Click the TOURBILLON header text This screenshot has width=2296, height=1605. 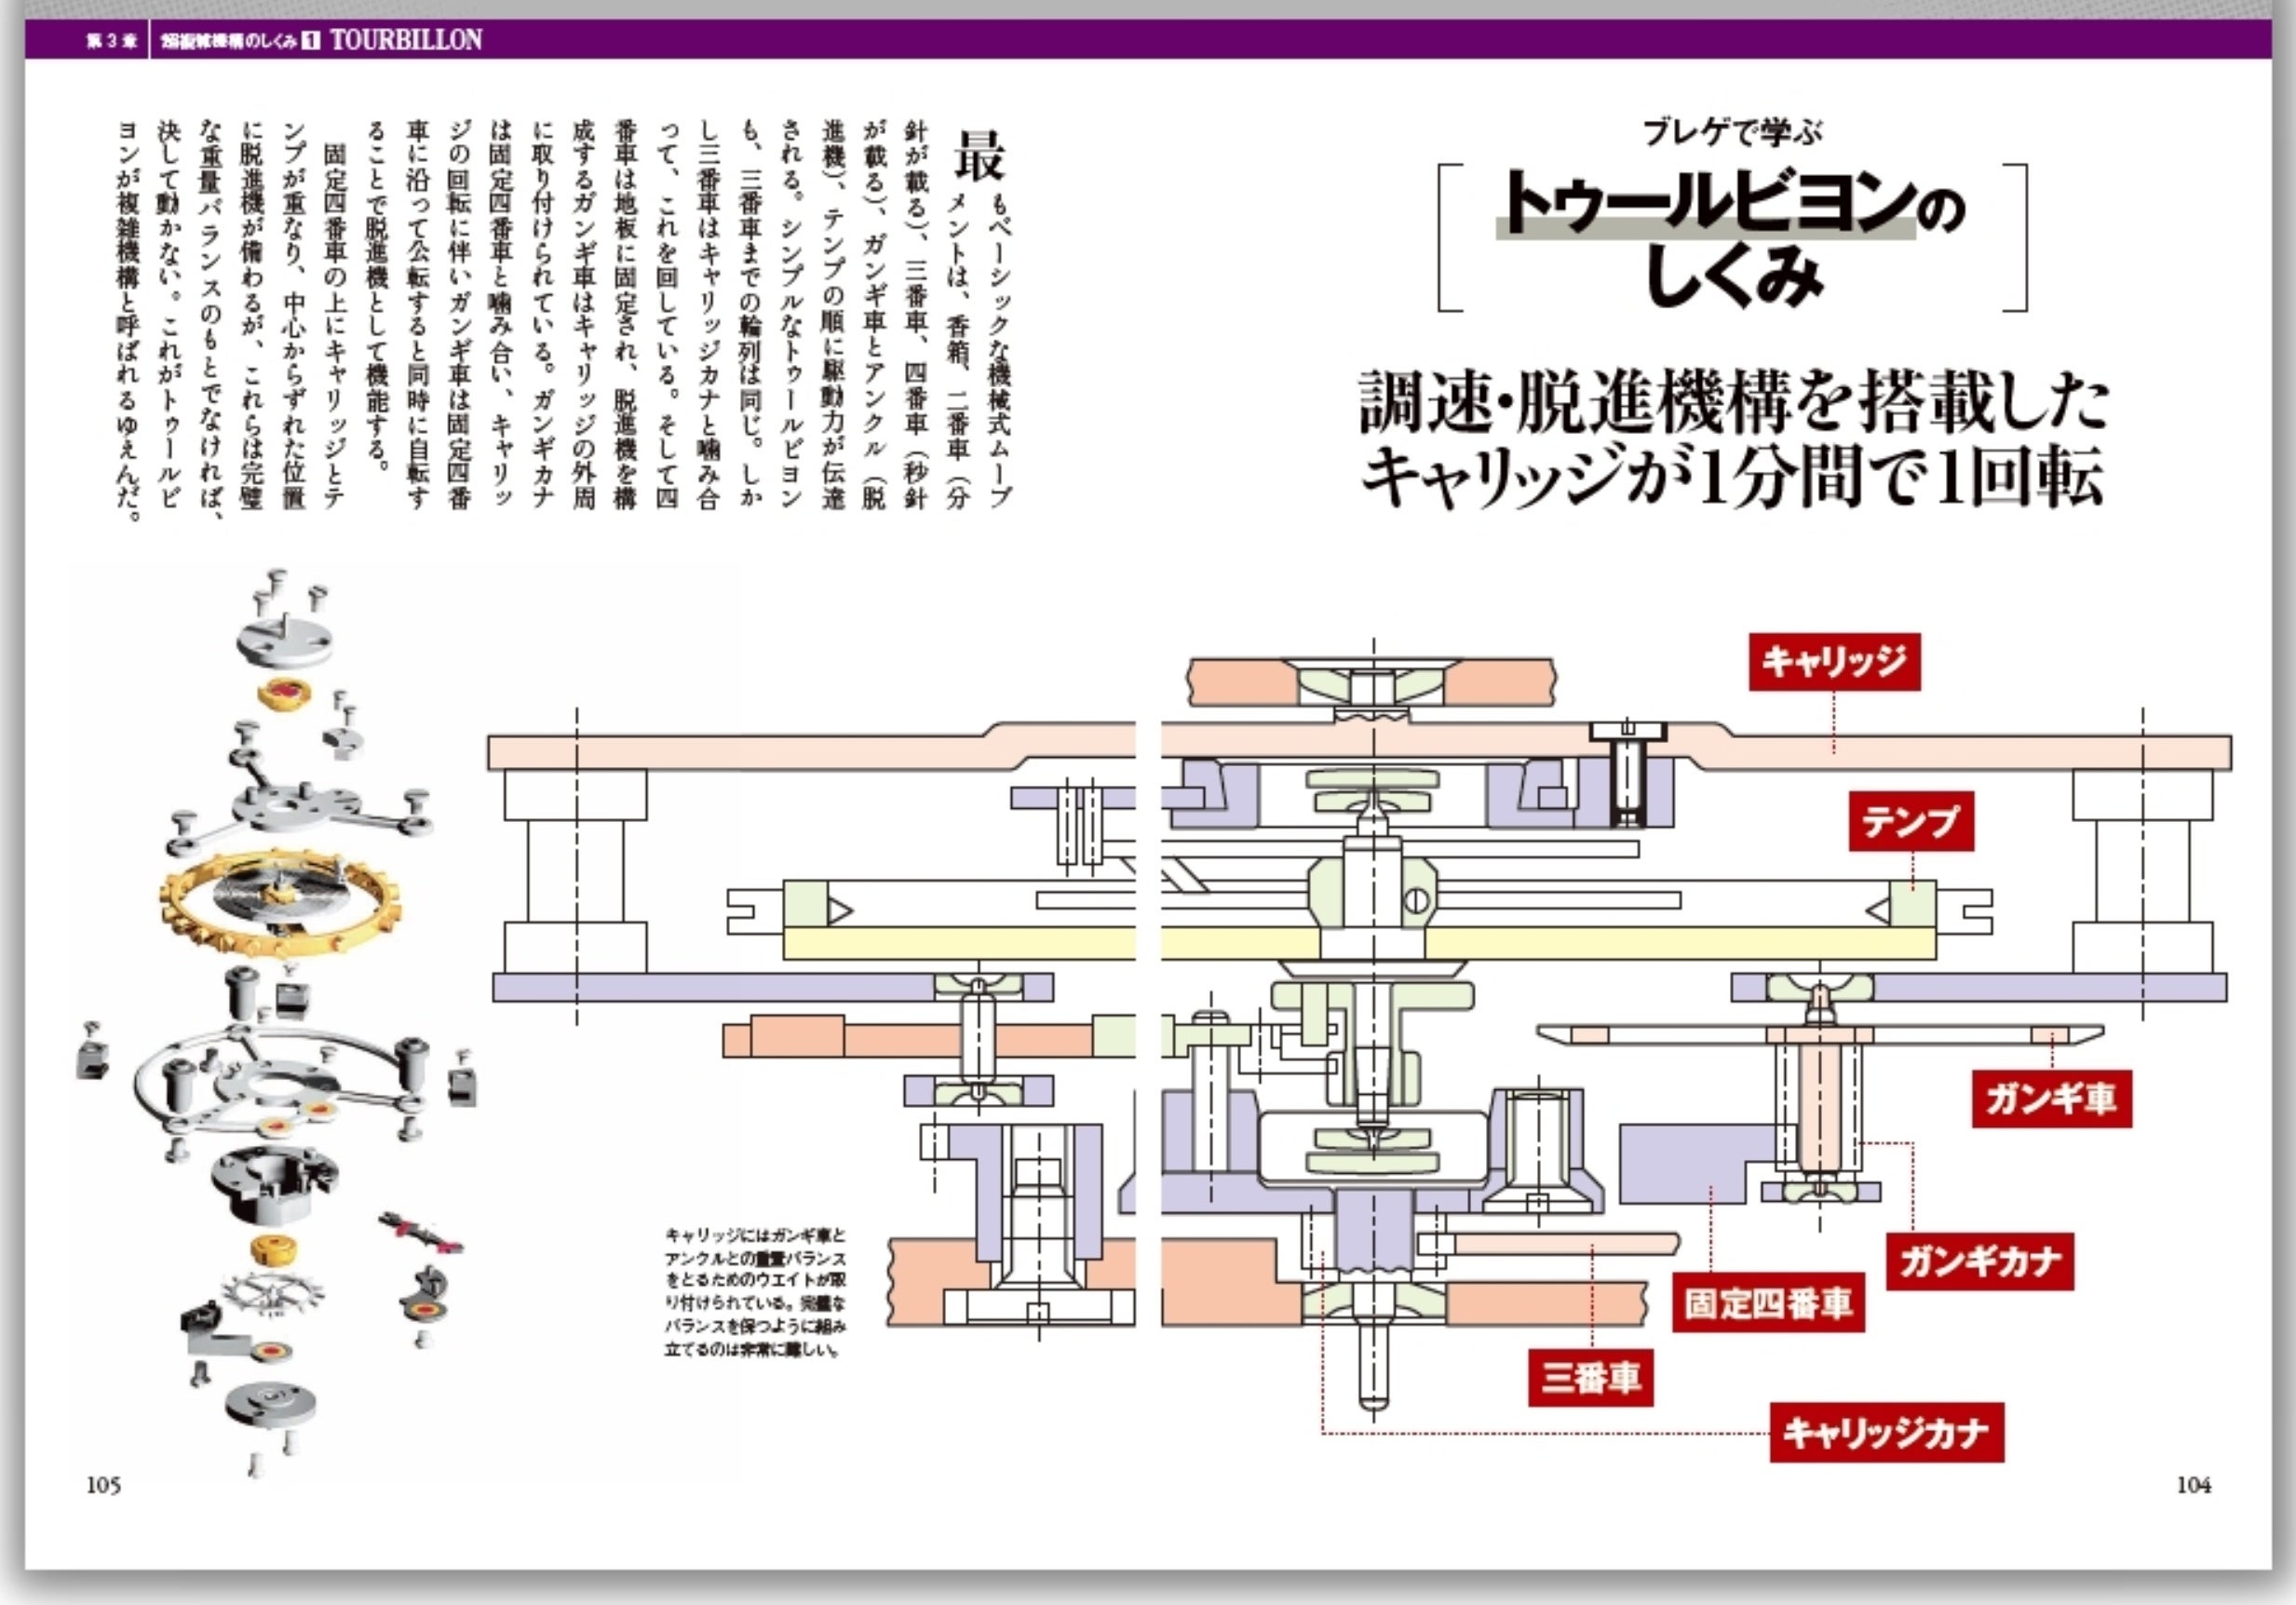coord(406,40)
